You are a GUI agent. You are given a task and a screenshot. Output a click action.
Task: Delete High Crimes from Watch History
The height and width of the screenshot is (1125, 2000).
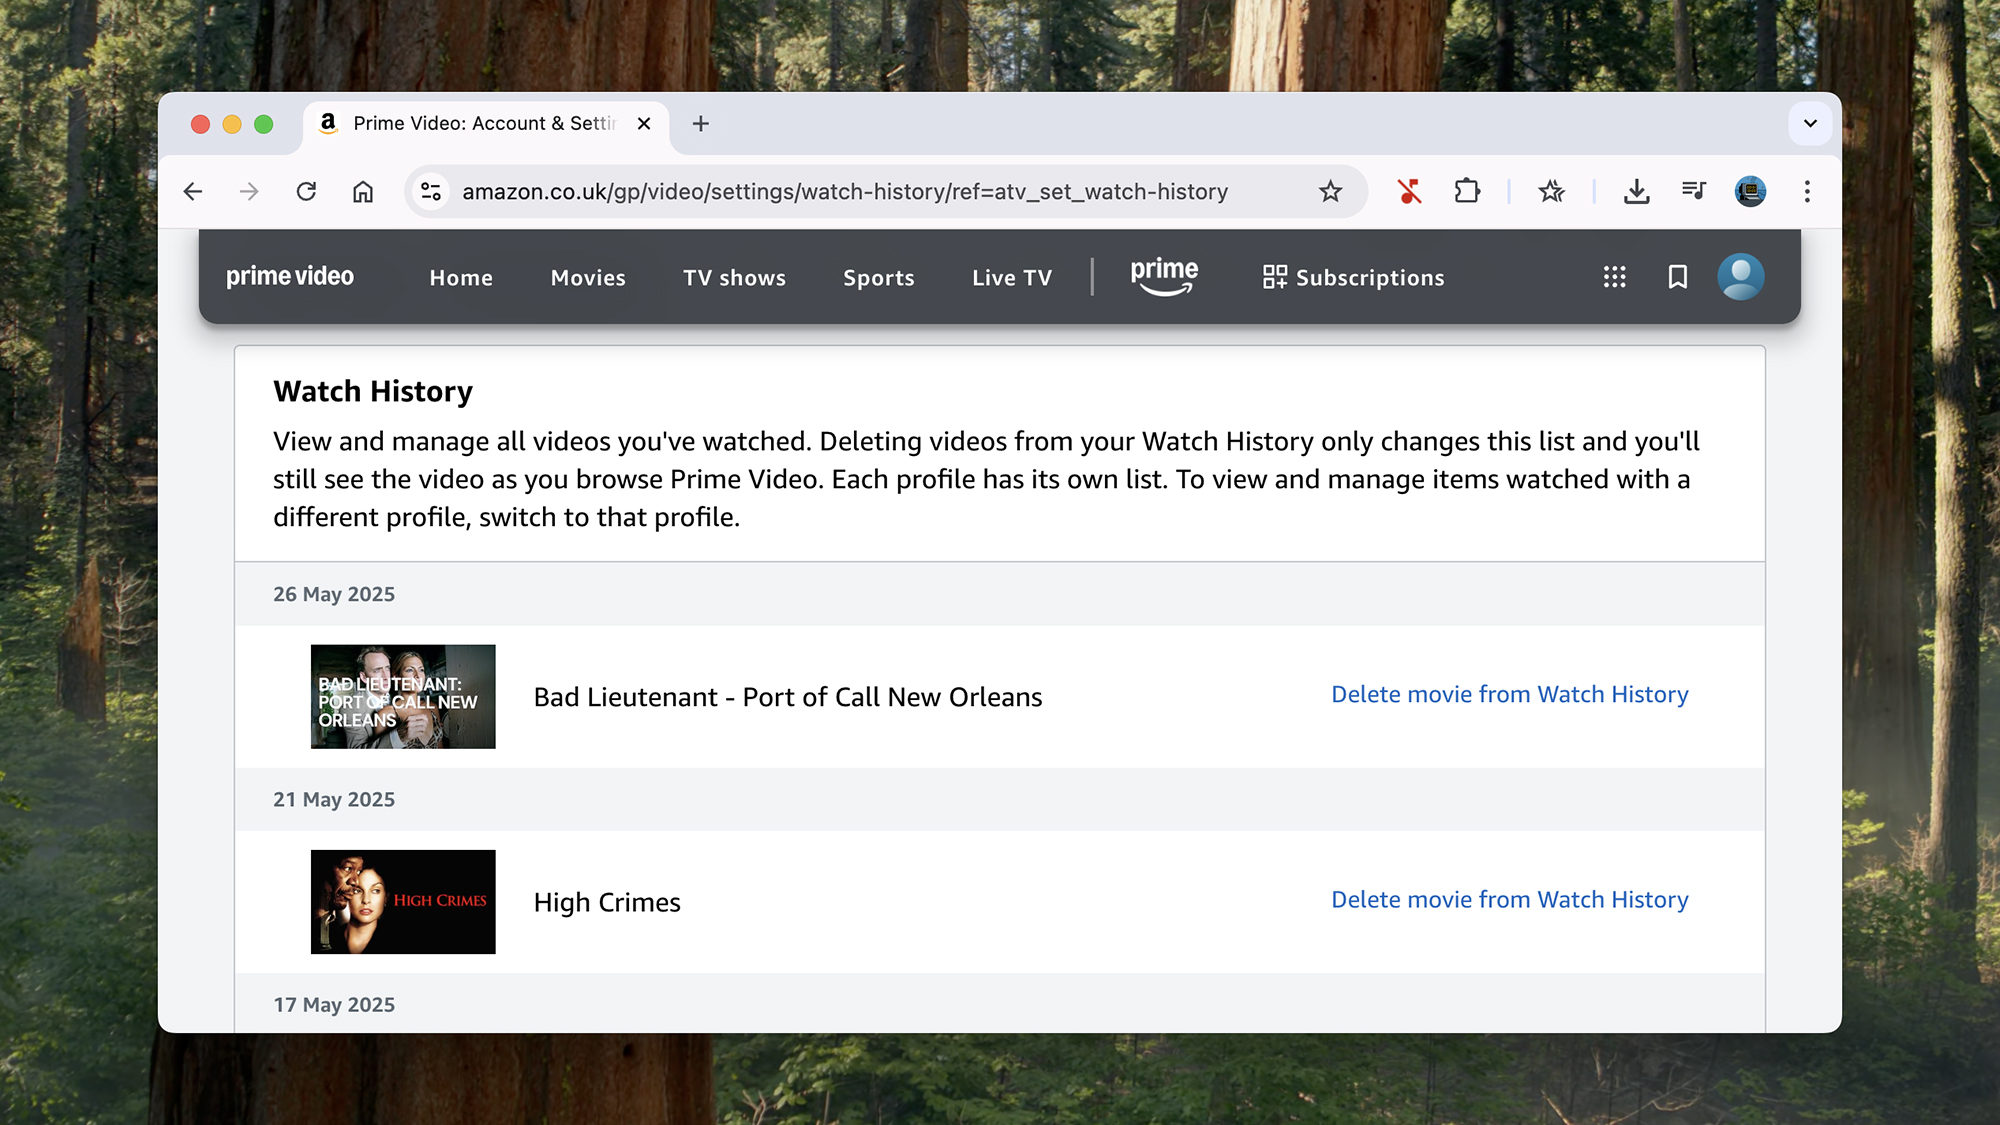(1509, 900)
